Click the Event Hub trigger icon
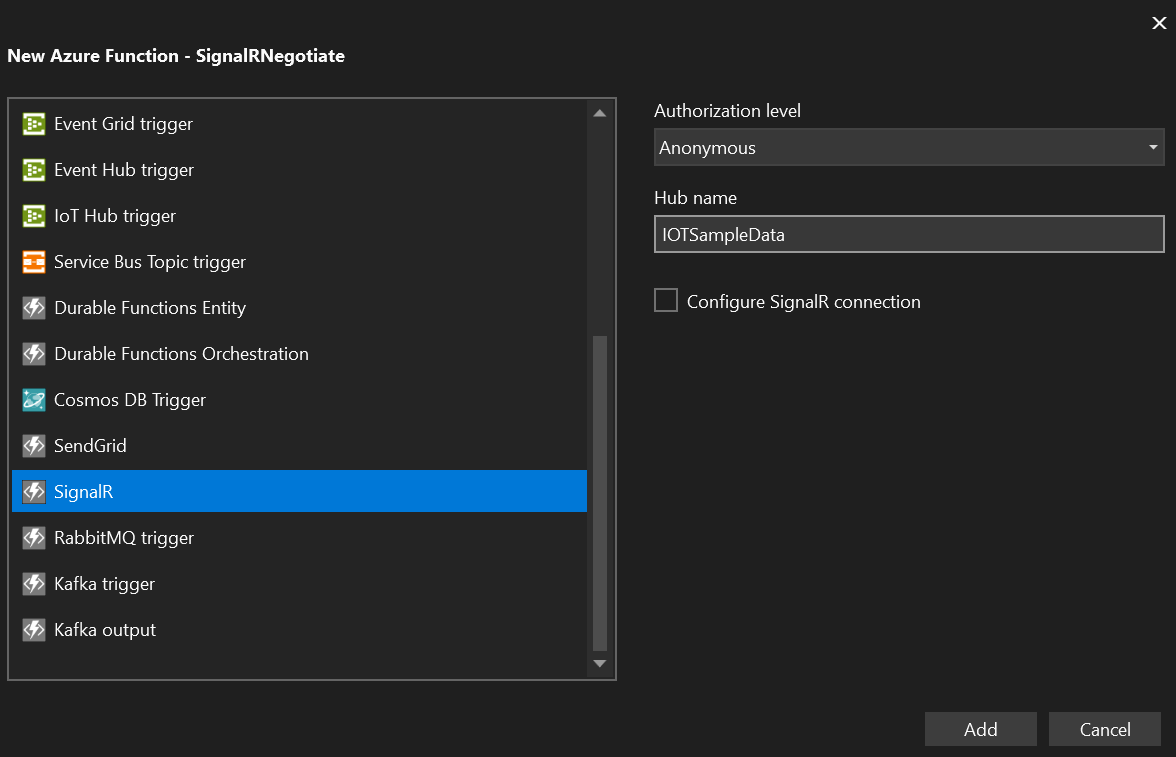This screenshot has width=1176, height=757. [34, 170]
